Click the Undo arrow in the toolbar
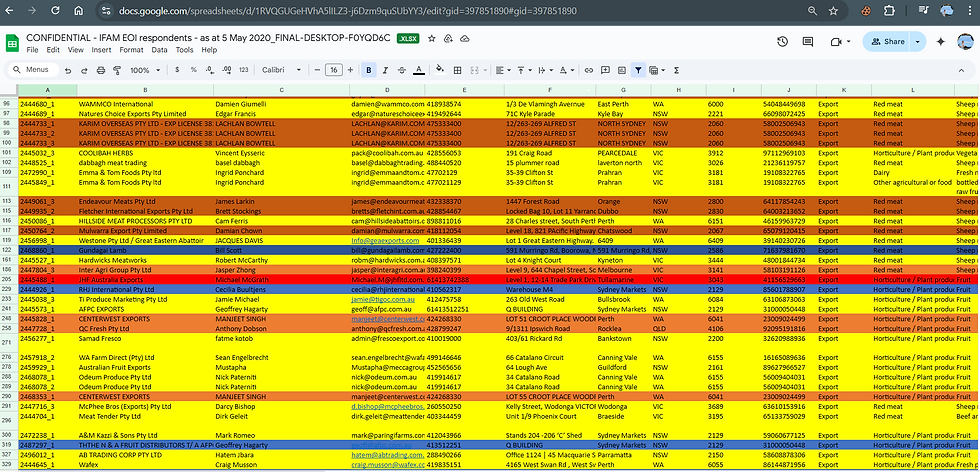 coord(68,71)
